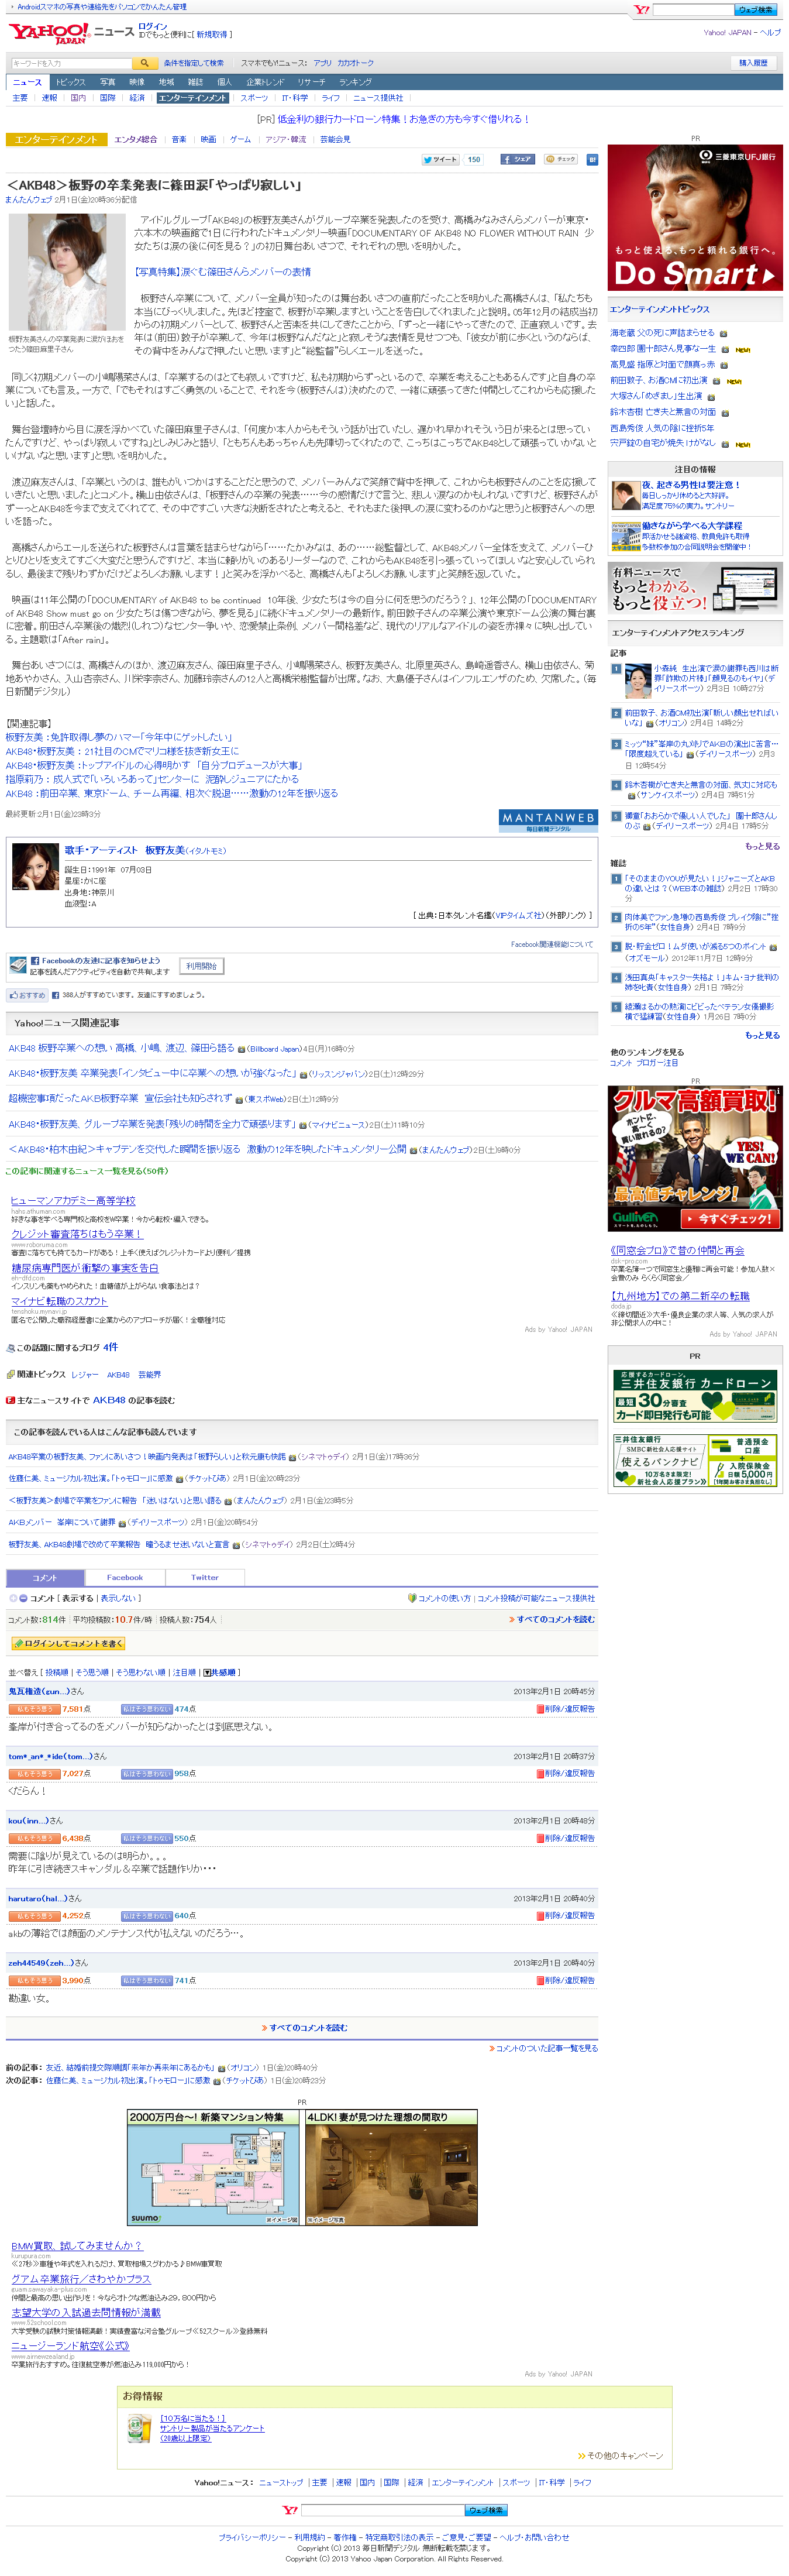Click the blue B! bookmark icon
Screen dimensions: 789x2576
[592, 159]
